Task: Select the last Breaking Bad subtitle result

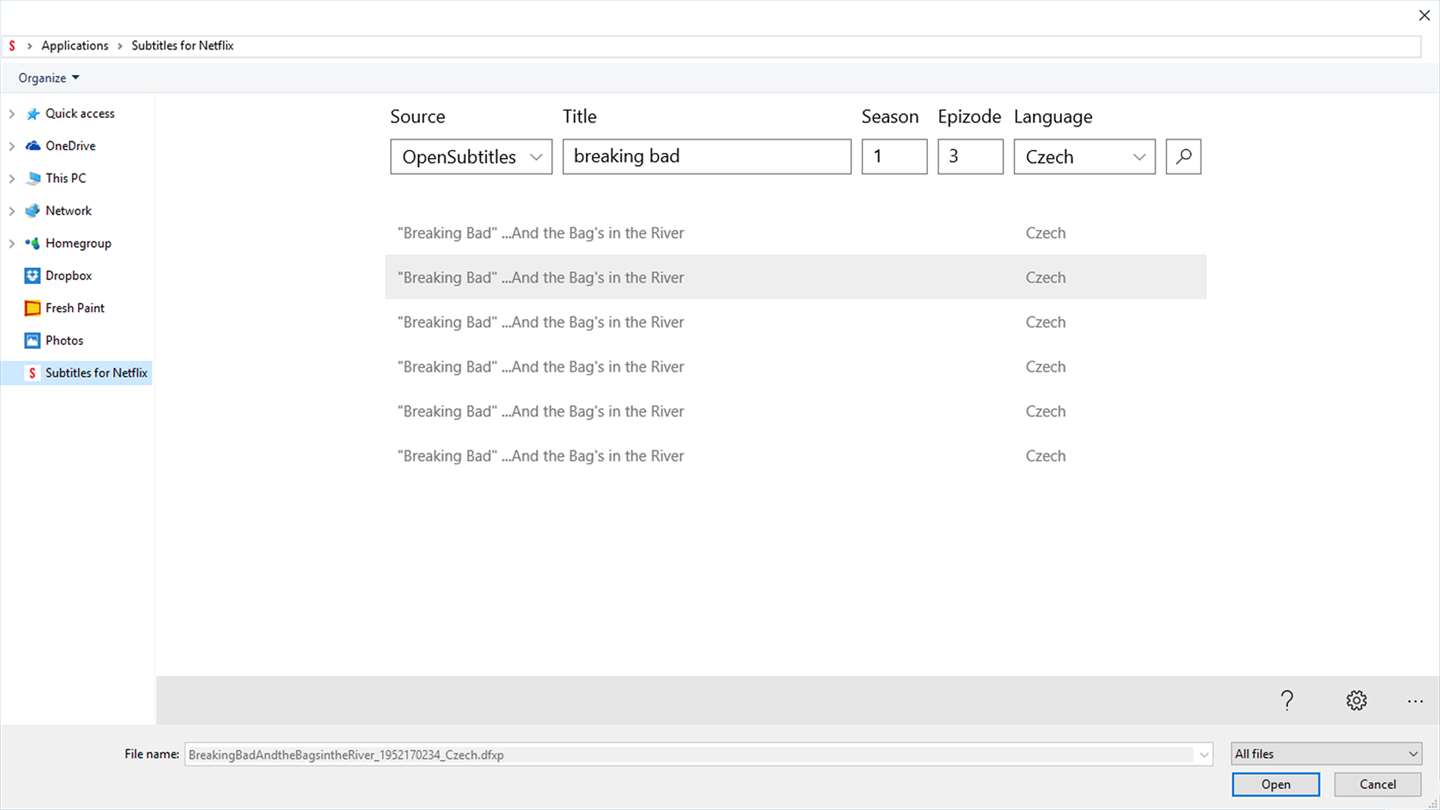Action: click(796, 456)
